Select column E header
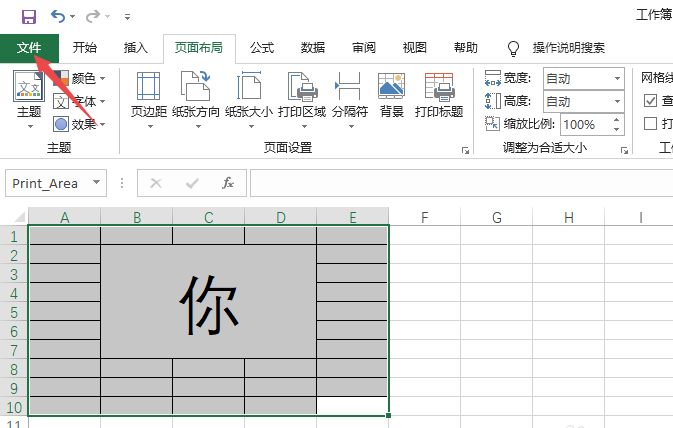The width and height of the screenshot is (673, 428). (x=353, y=217)
